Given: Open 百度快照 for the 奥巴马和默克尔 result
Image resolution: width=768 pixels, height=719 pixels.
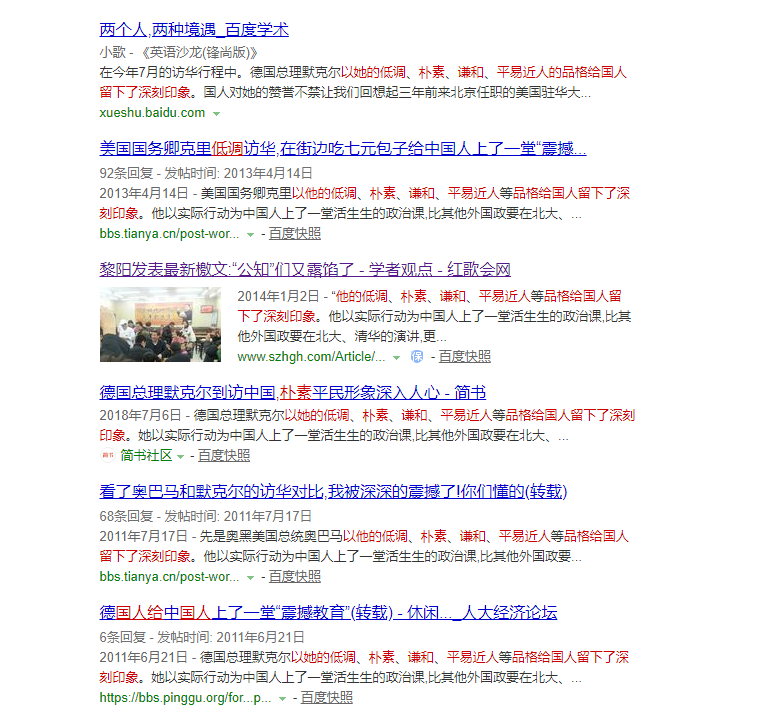Looking at the screenshot, I should pyautogui.click(x=295, y=576).
